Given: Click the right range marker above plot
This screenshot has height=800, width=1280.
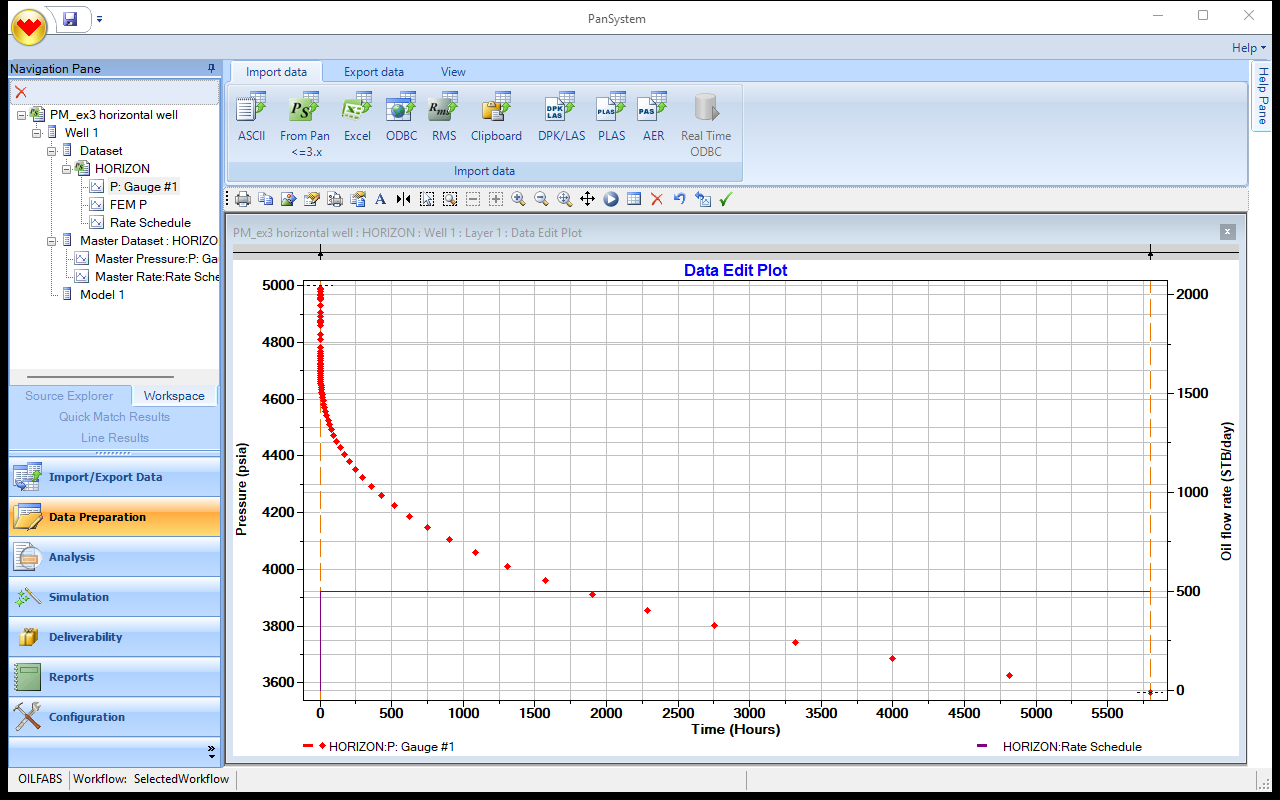Looking at the screenshot, I should click(1150, 255).
